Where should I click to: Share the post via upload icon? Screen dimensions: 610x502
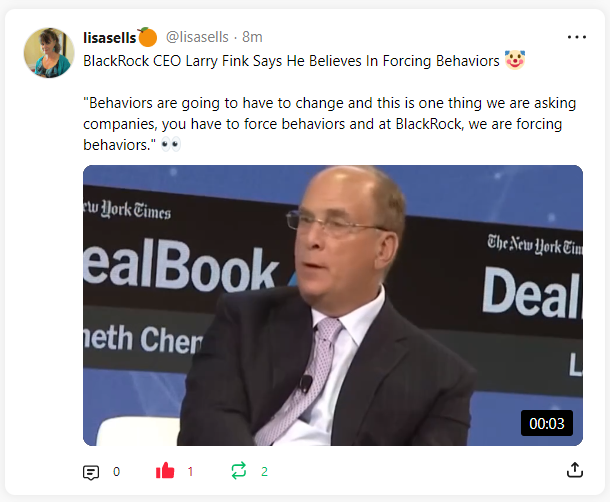575,470
